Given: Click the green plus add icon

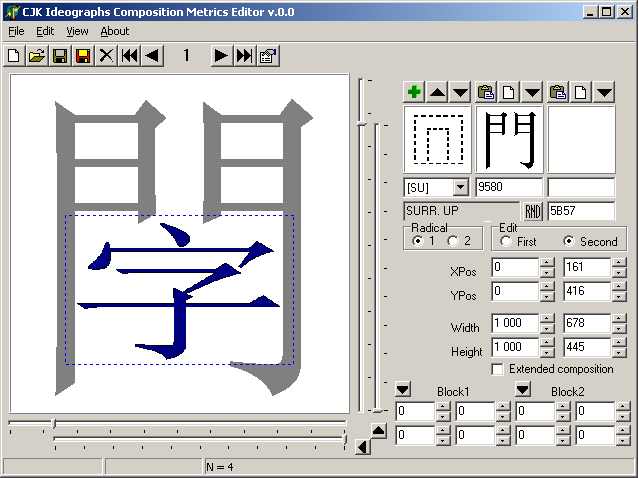Looking at the screenshot, I should click(414, 92).
